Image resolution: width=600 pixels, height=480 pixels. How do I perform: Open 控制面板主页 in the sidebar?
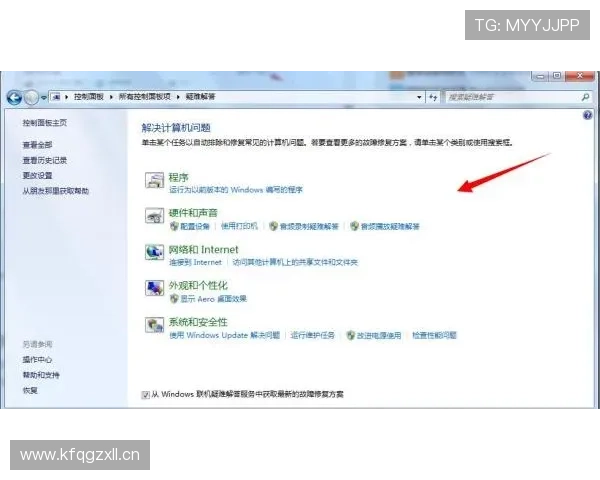(45, 122)
